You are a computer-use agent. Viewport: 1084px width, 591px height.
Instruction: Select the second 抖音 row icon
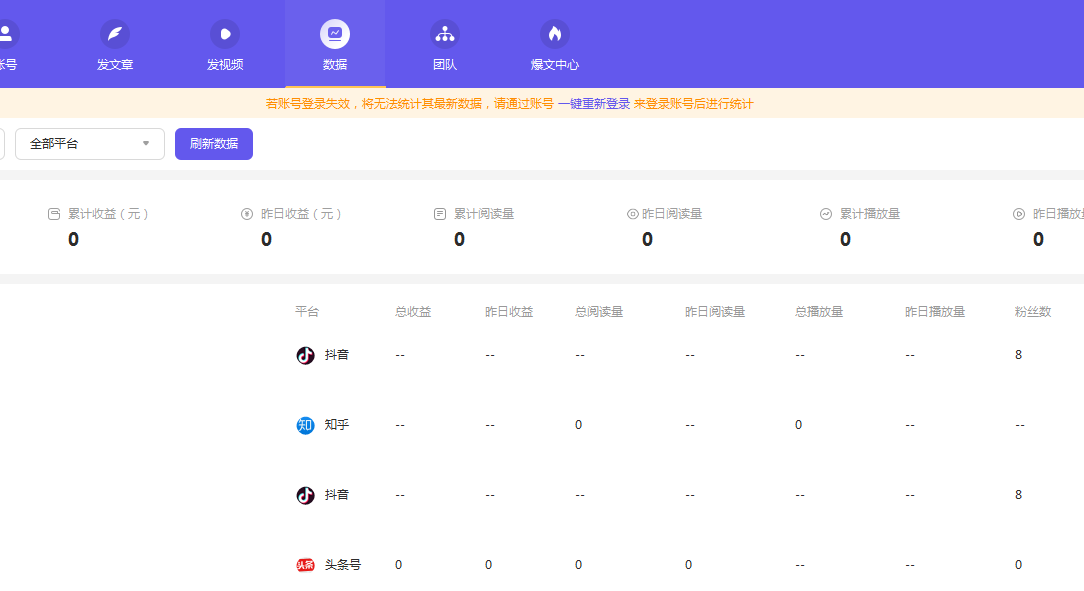pos(306,495)
